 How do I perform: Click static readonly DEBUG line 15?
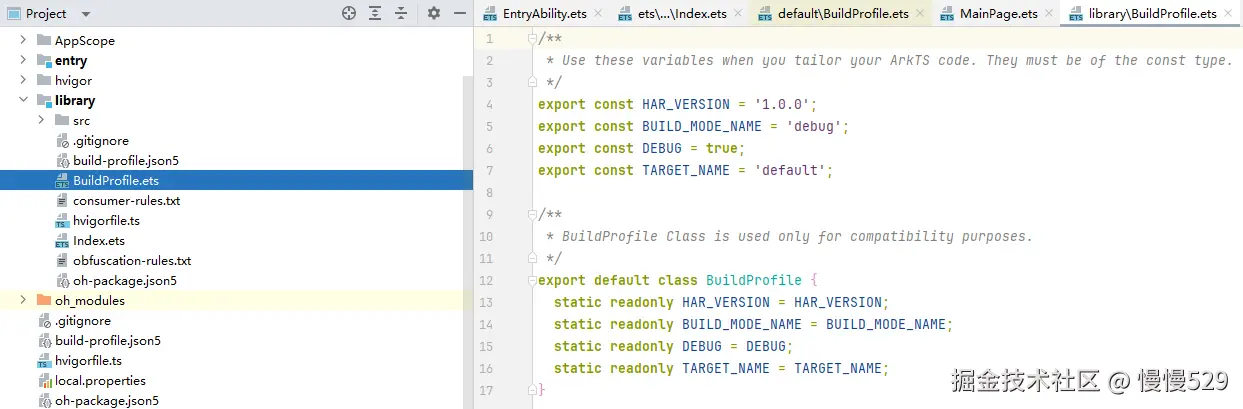point(673,346)
